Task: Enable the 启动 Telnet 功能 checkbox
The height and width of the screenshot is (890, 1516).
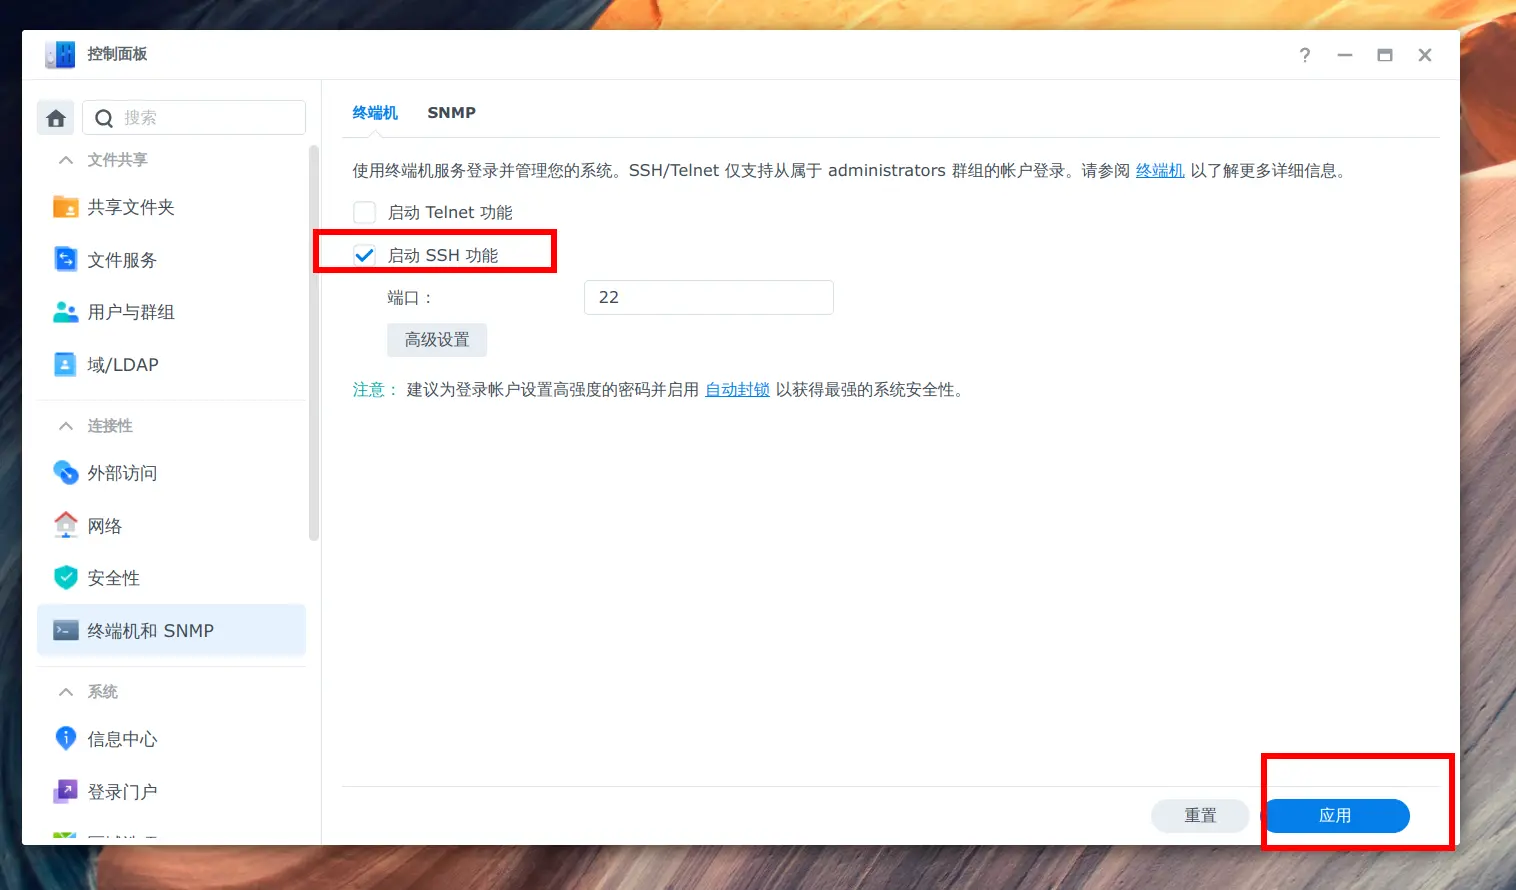Action: (364, 212)
